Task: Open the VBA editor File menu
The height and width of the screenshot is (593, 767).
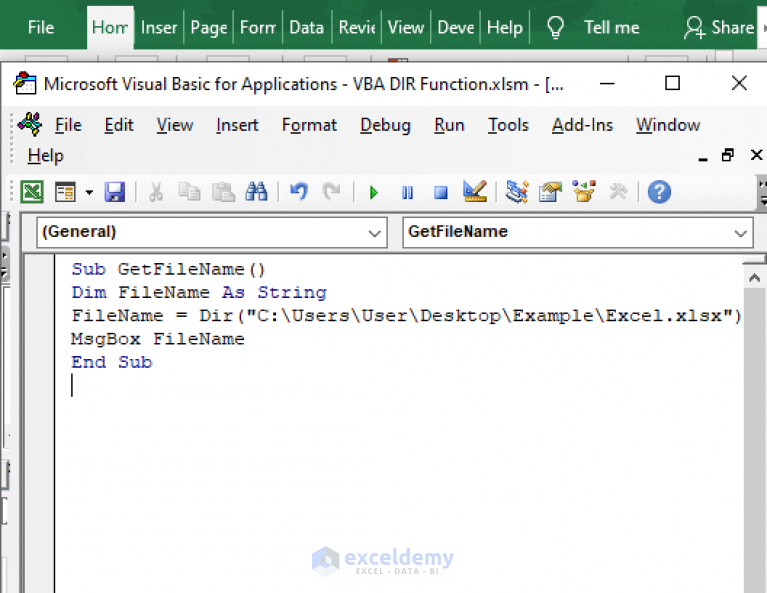Action: [68, 125]
